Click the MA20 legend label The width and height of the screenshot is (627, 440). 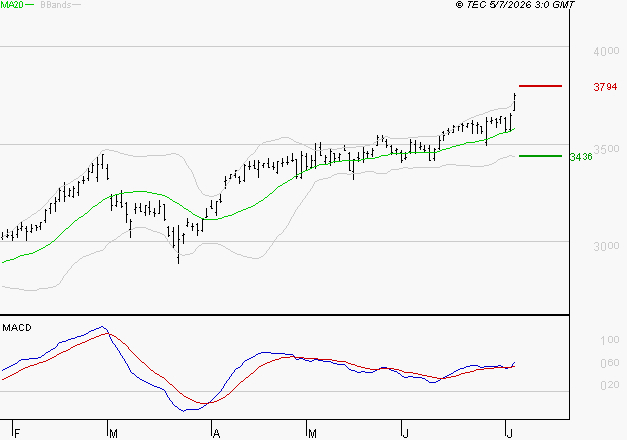[x=12, y=5]
